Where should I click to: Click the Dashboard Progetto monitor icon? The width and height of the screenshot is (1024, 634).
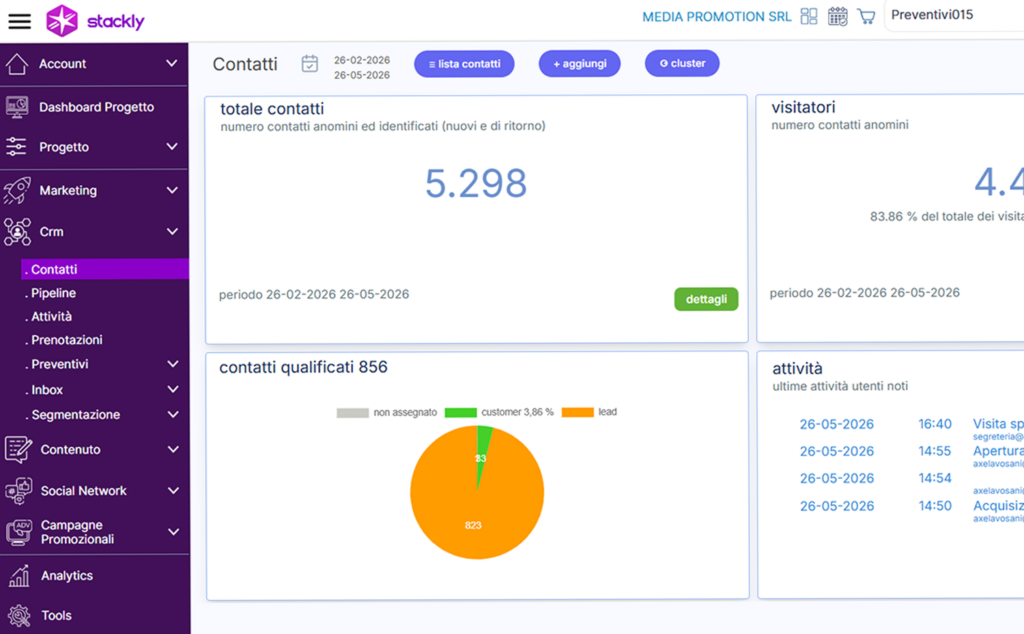coord(17,107)
